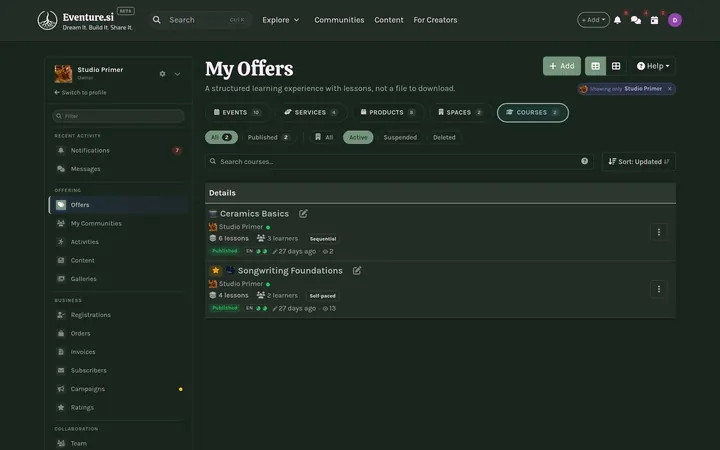This screenshot has width=720, height=450.
Task: Open Subscribers in sidebar
Action: tap(118, 370)
